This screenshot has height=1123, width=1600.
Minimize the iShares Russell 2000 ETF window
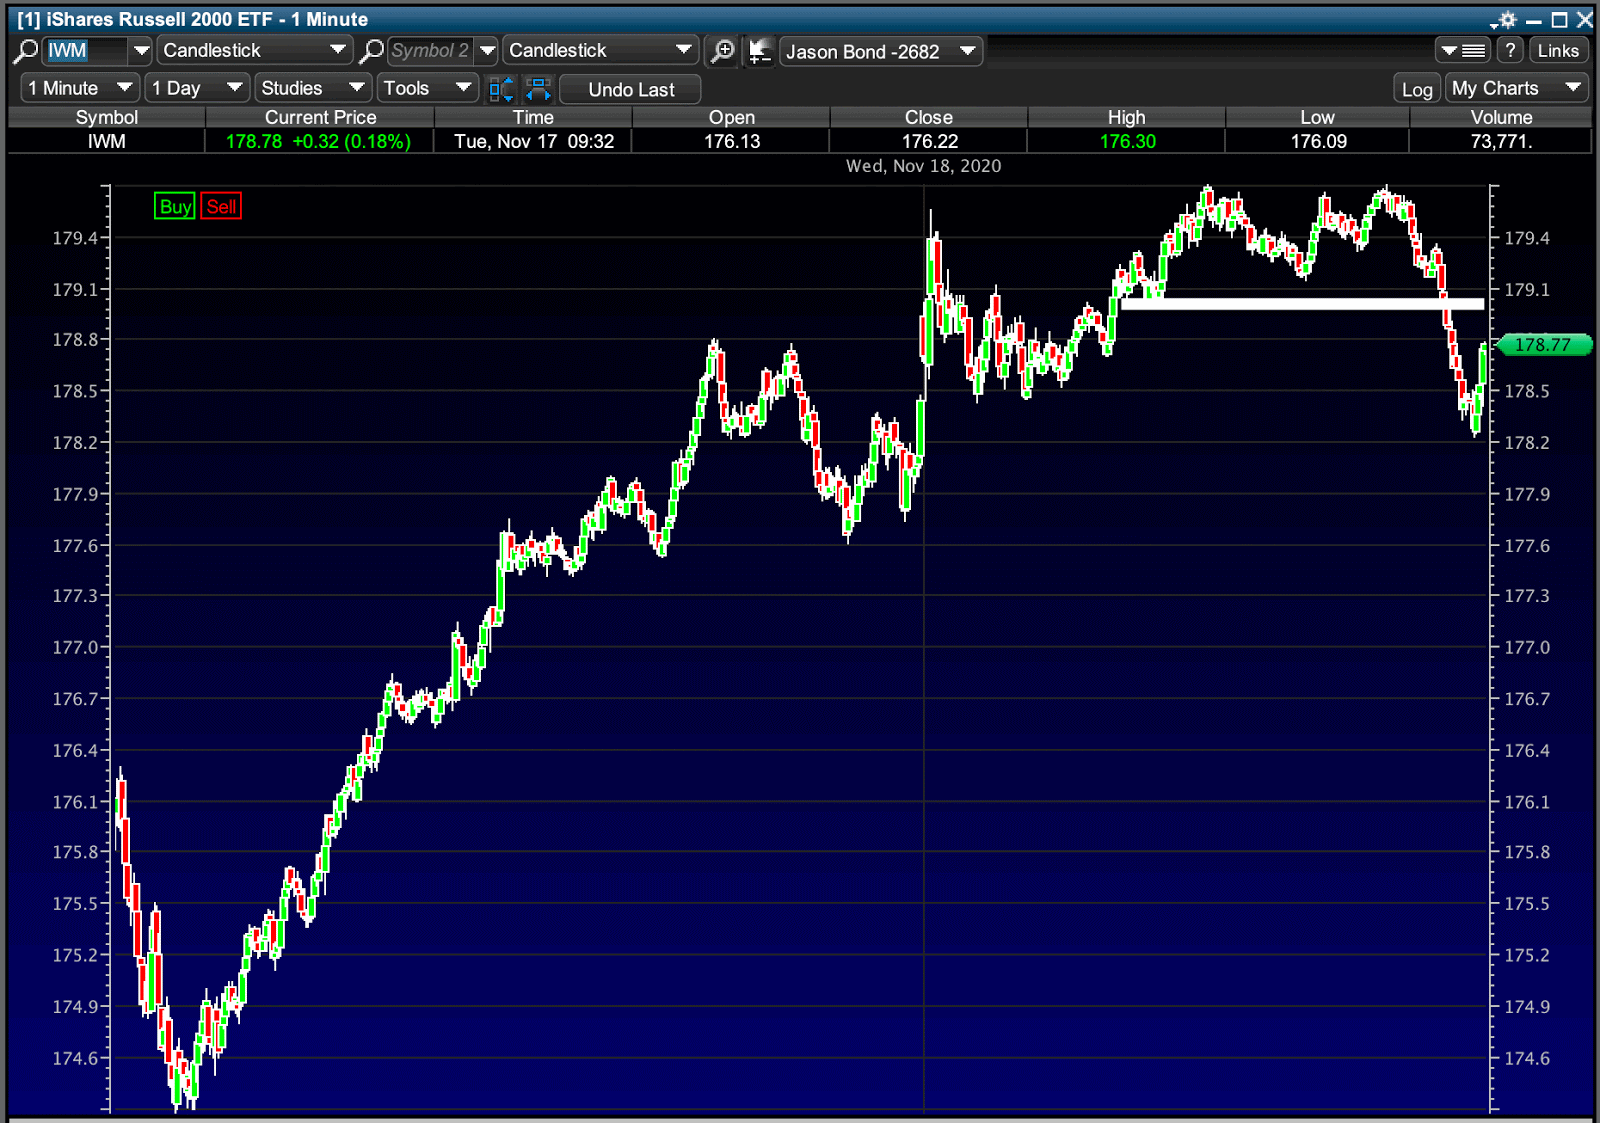pos(1534,20)
